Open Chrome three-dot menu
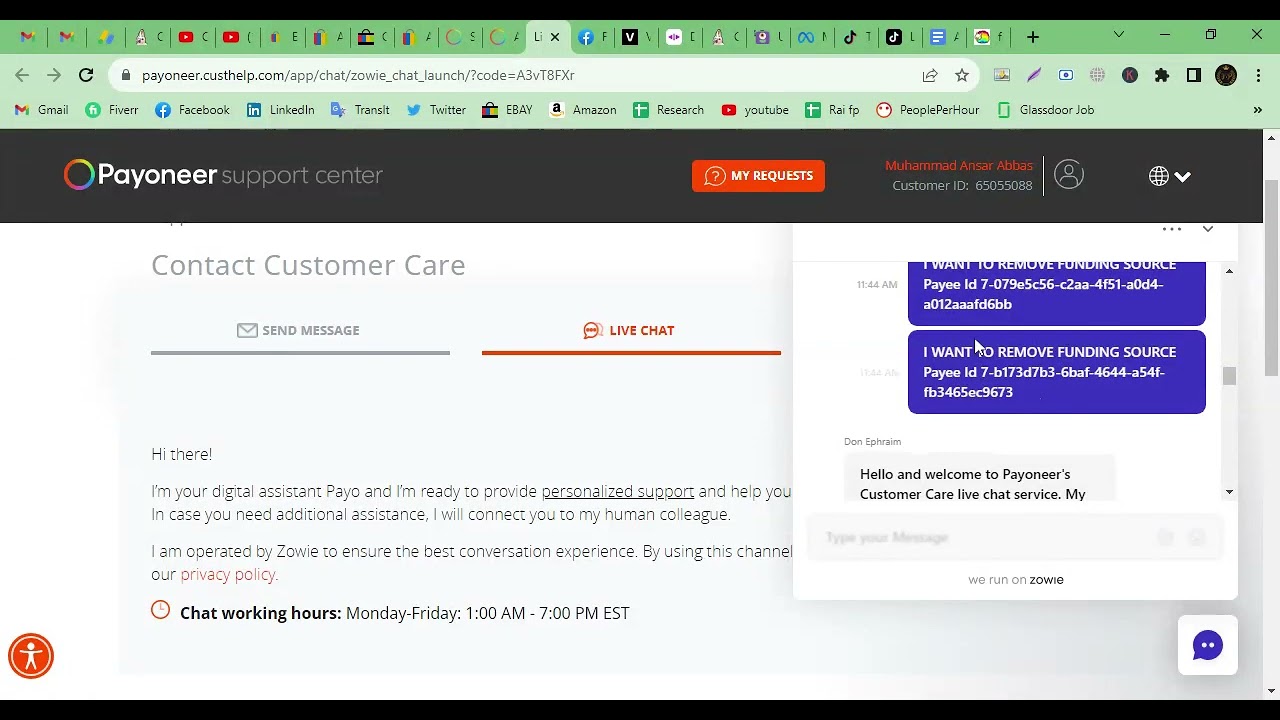Image resolution: width=1280 pixels, height=720 pixels. [x=1258, y=75]
